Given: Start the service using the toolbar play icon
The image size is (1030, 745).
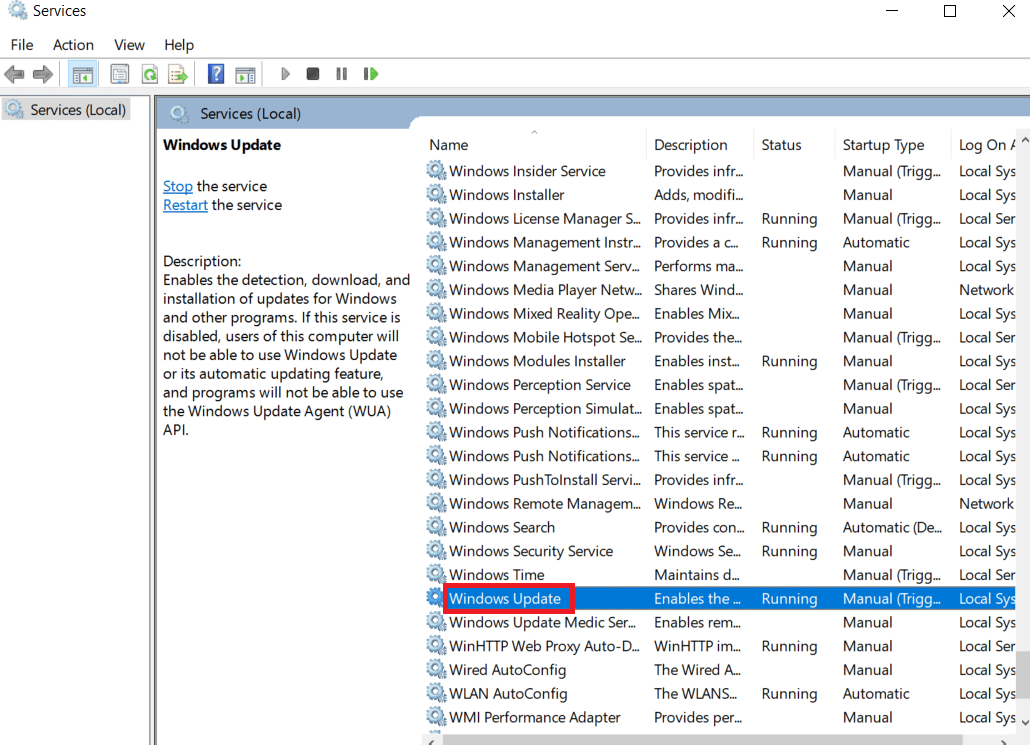Looking at the screenshot, I should coord(285,73).
